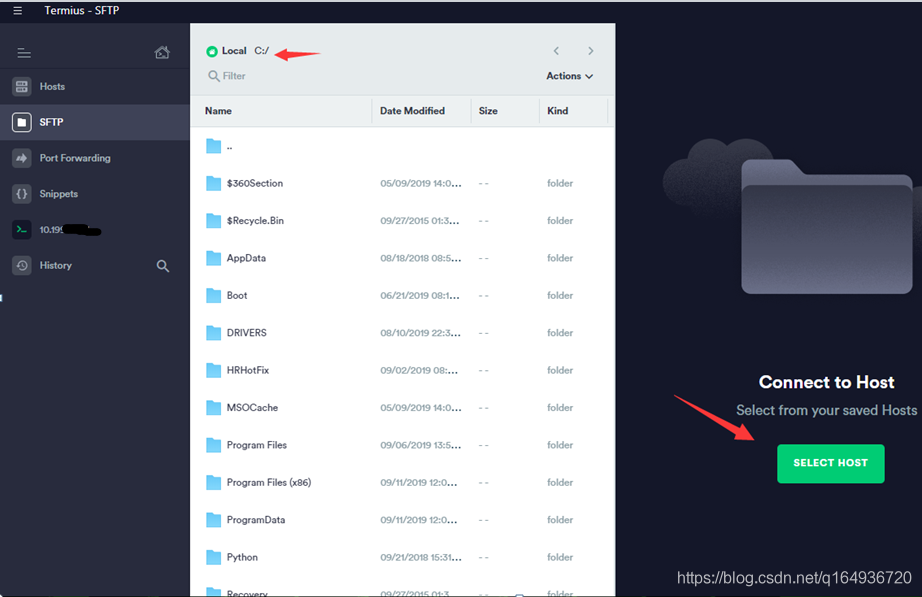922x597 pixels.
Task: Select the ProgramData folder name
Action: coord(256,520)
